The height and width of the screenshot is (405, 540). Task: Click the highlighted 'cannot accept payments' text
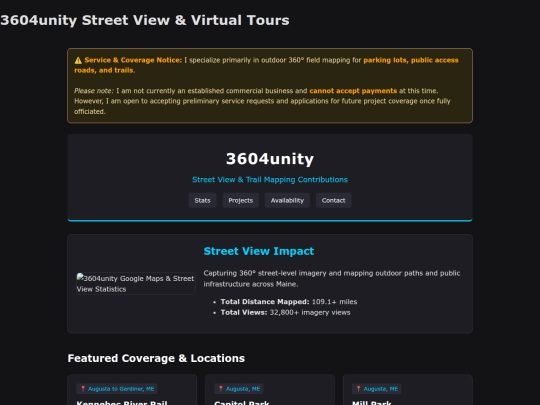coord(353,91)
